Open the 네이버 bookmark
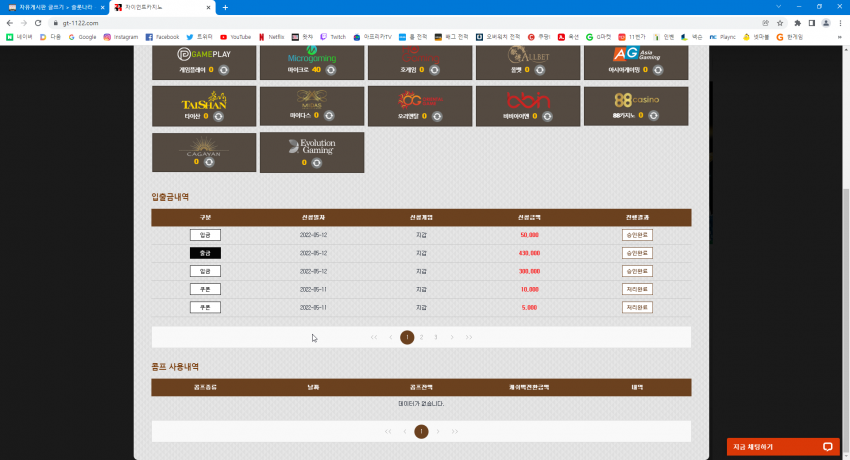The height and width of the screenshot is (460, 850). click(19, 37)
